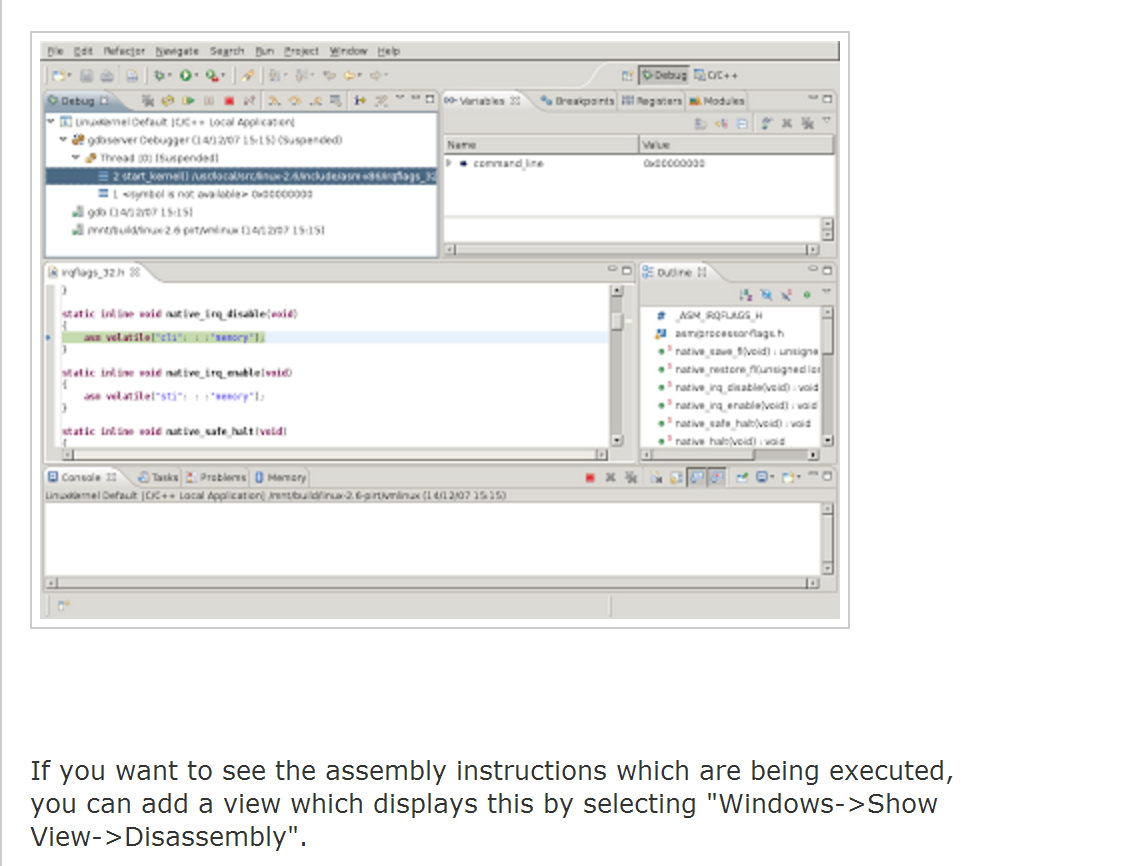
Task: Click the Disconnect debugger icon
Action: pyautogui.click(x=250, y=100)
